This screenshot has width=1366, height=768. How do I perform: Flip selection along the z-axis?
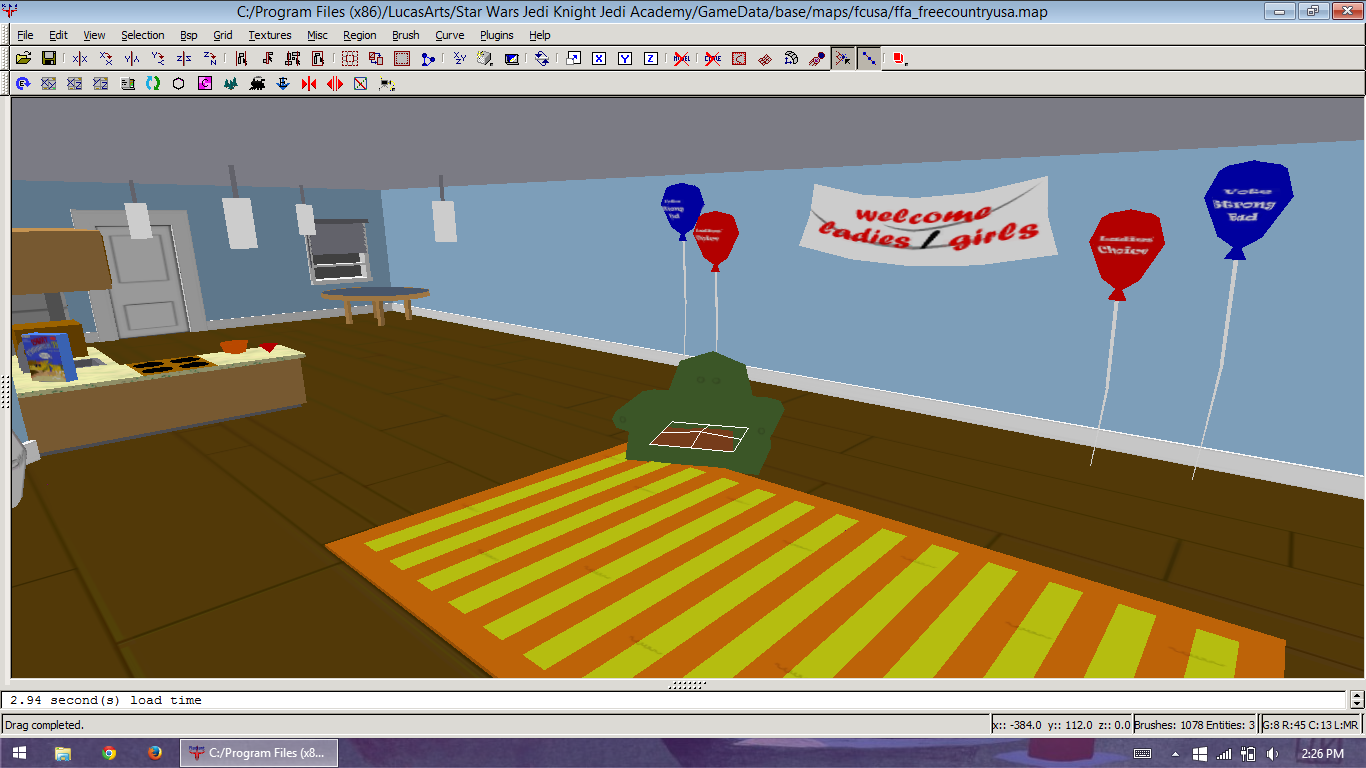coord(184,59)
